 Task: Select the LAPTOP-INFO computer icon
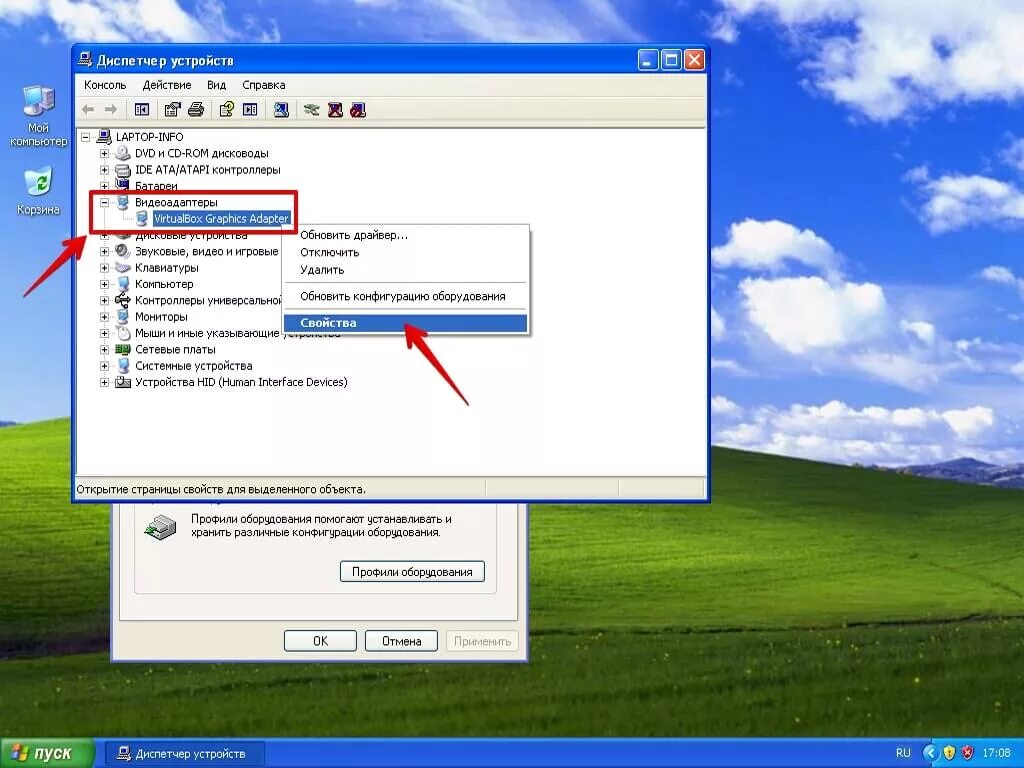pos(104,136)
